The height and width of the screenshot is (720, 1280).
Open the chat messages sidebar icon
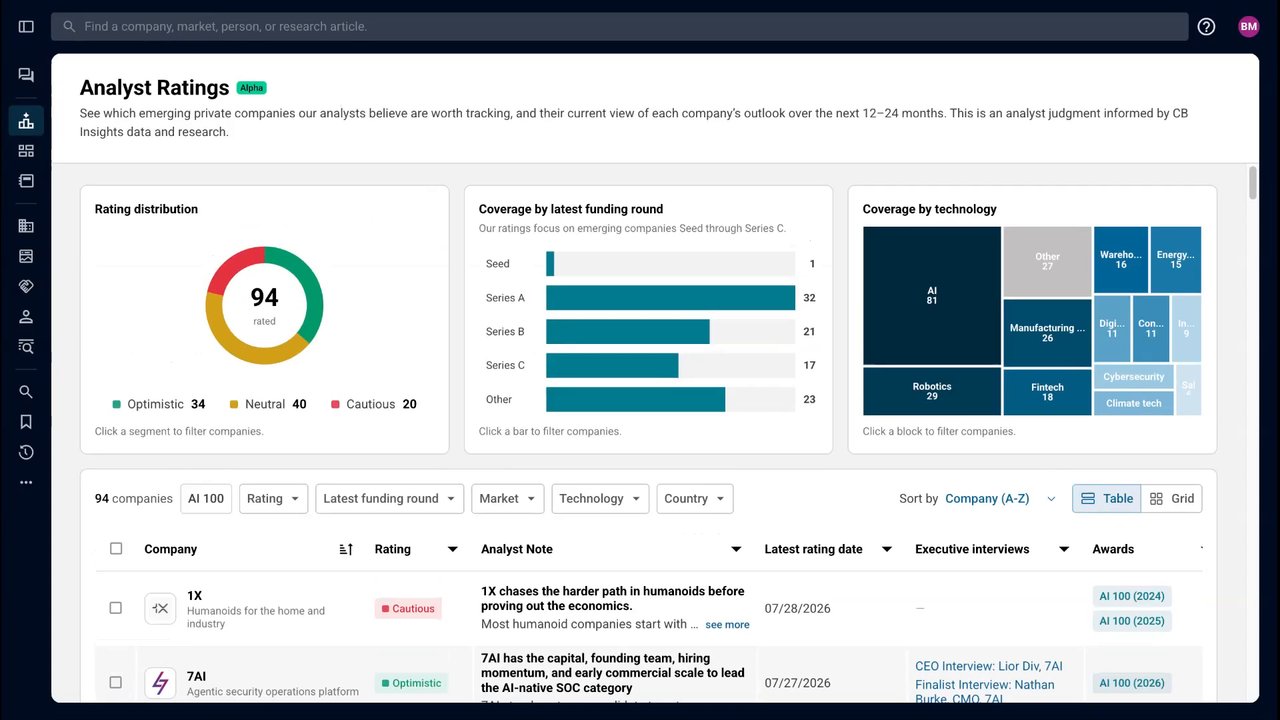pos(26,75)
